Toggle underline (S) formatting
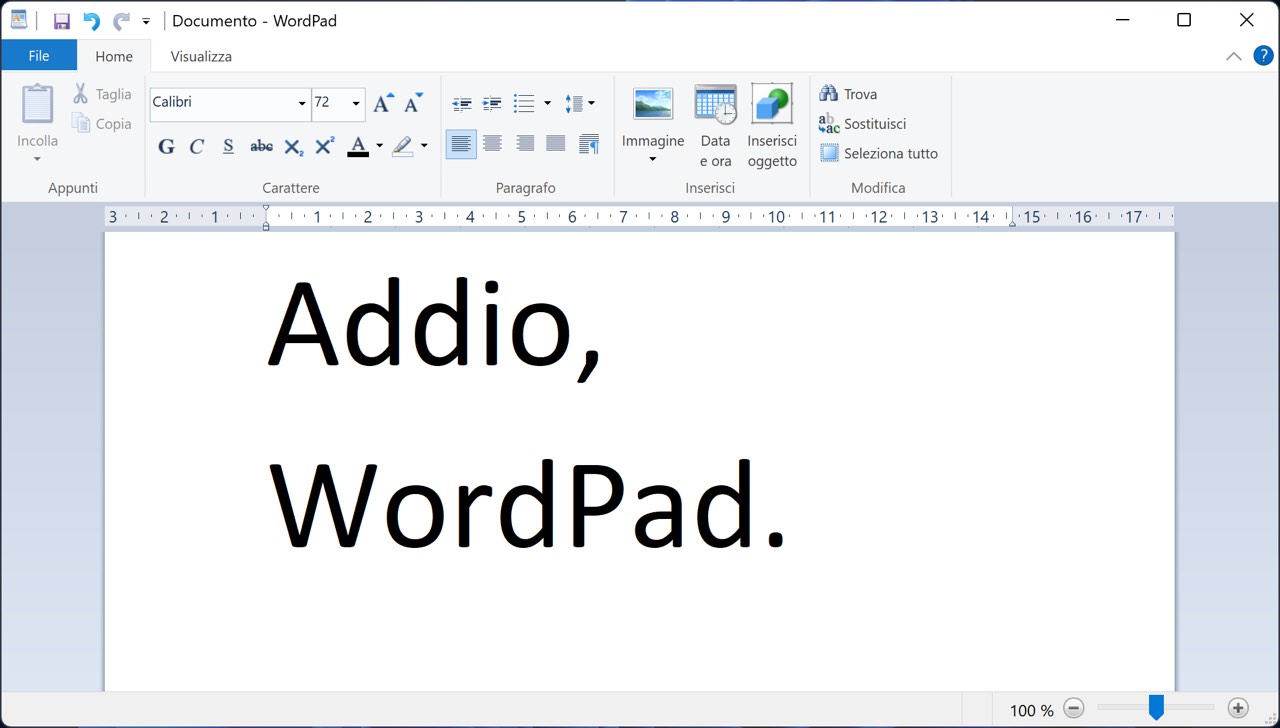 click(228, 146)
